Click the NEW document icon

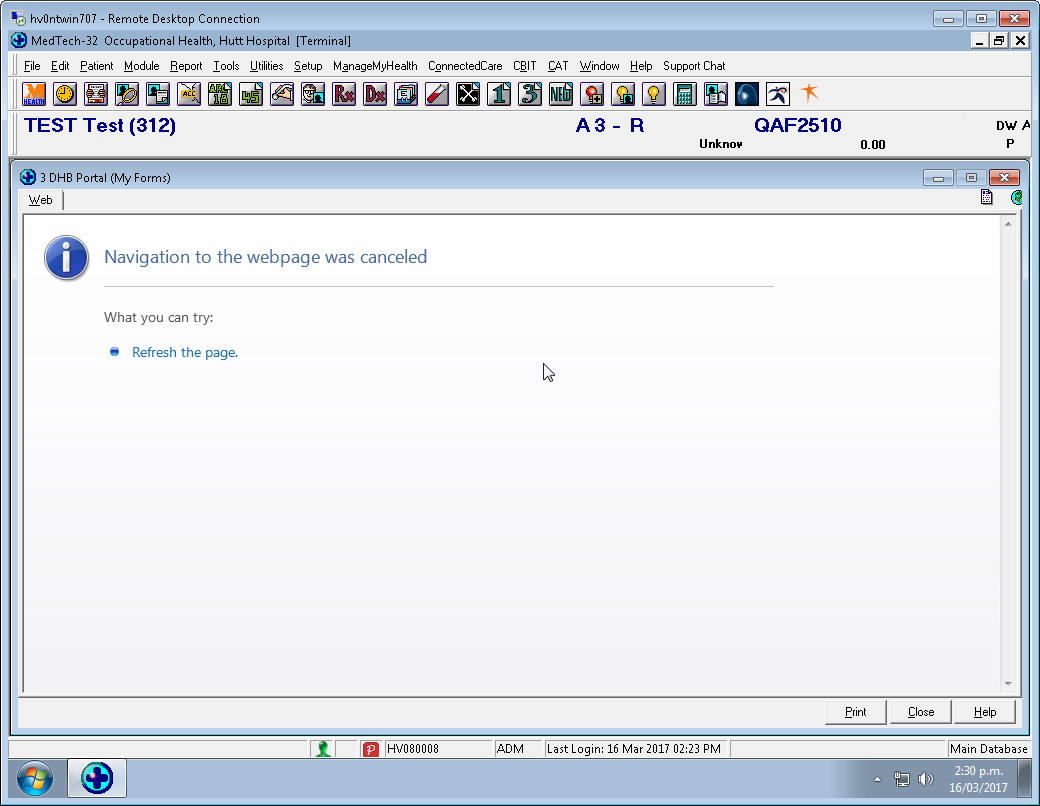pyautogui.click(x=560, y=94)
